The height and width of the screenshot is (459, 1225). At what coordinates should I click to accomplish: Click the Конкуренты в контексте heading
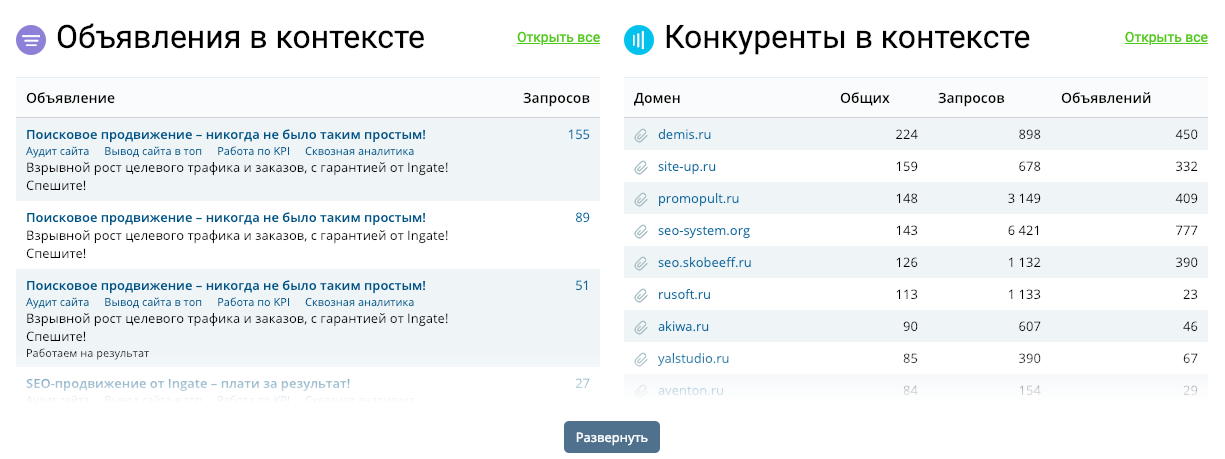coord(847,39)
